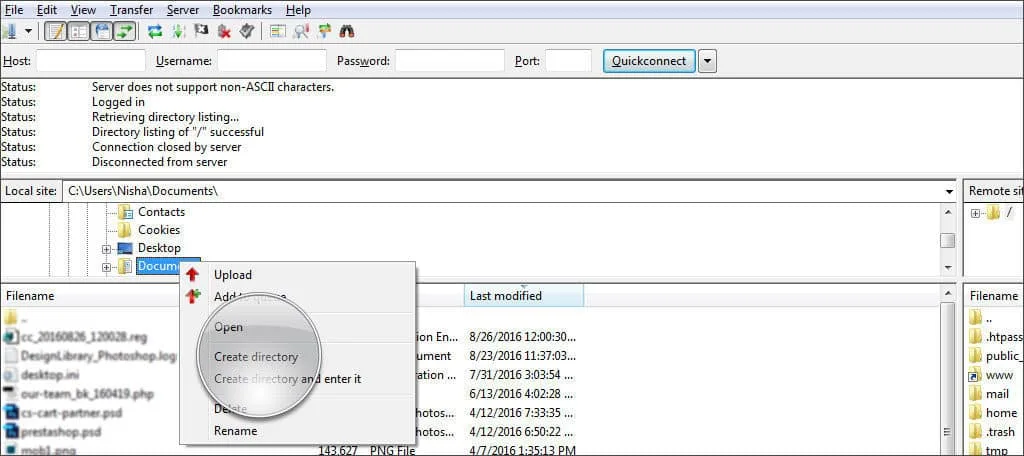This screenshot has width=1024, height=456.
Task: Toggle the transfer queue display
Action: tap(123, 31)
